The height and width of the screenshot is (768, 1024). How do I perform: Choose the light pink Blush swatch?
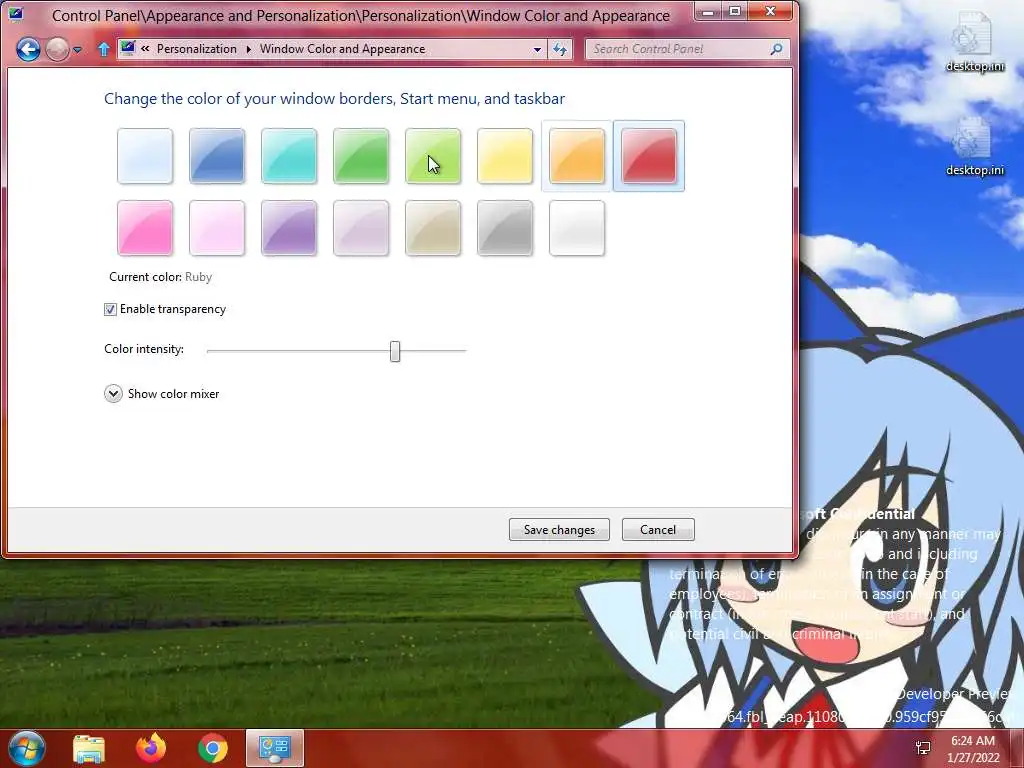[x=217, y=228]
